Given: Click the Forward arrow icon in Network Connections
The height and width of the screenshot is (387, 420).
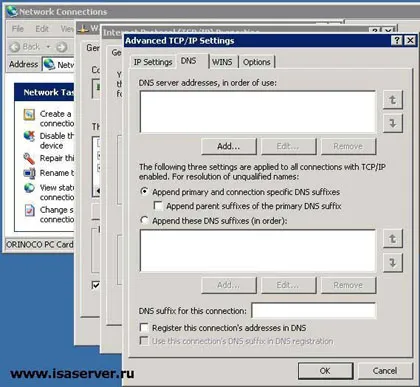Looking at the screenshot, I should pos(61,47).
